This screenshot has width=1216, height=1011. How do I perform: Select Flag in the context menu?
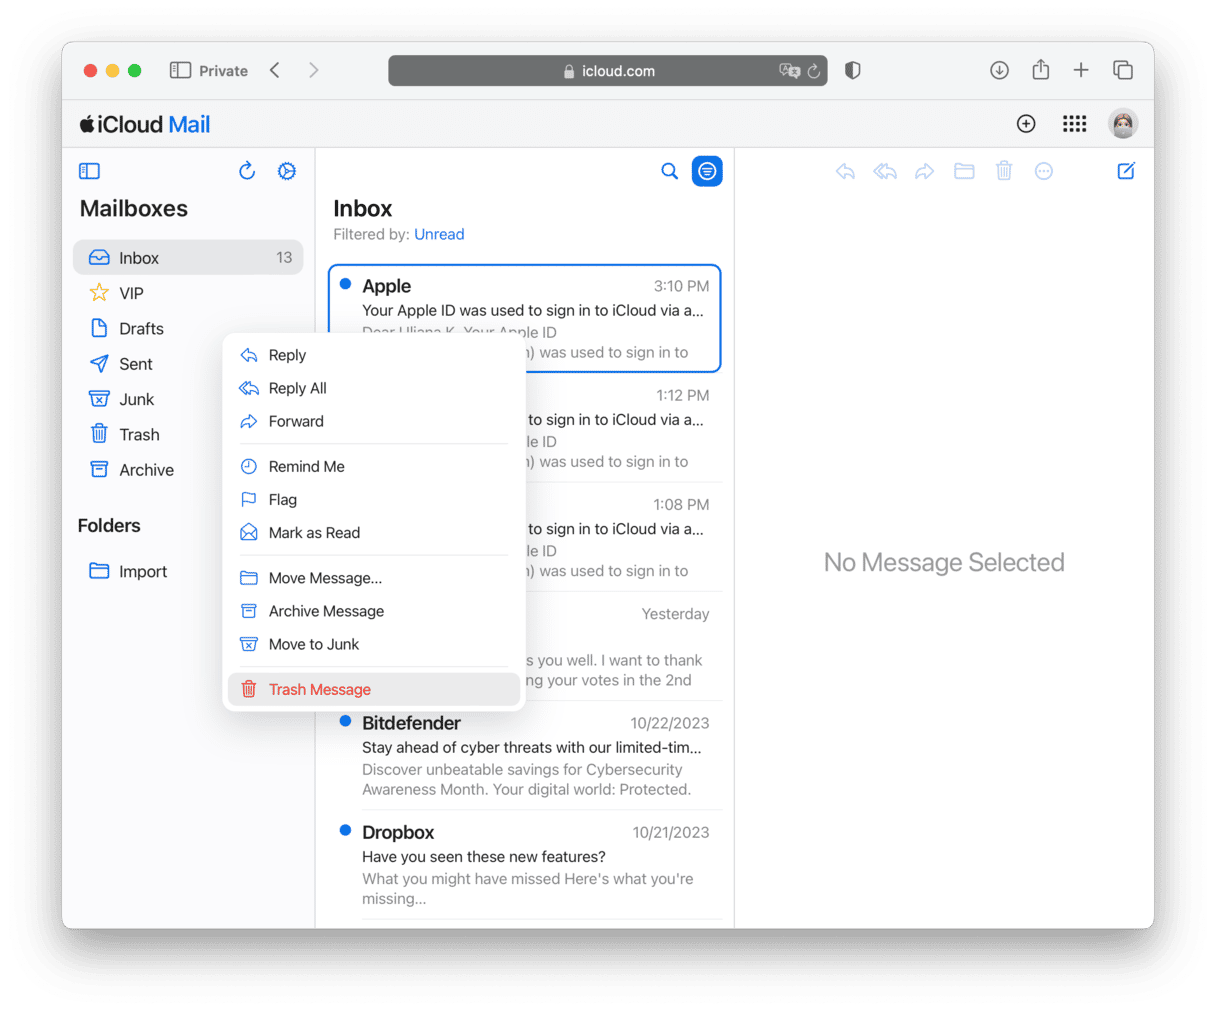click(x=374, y=499)
